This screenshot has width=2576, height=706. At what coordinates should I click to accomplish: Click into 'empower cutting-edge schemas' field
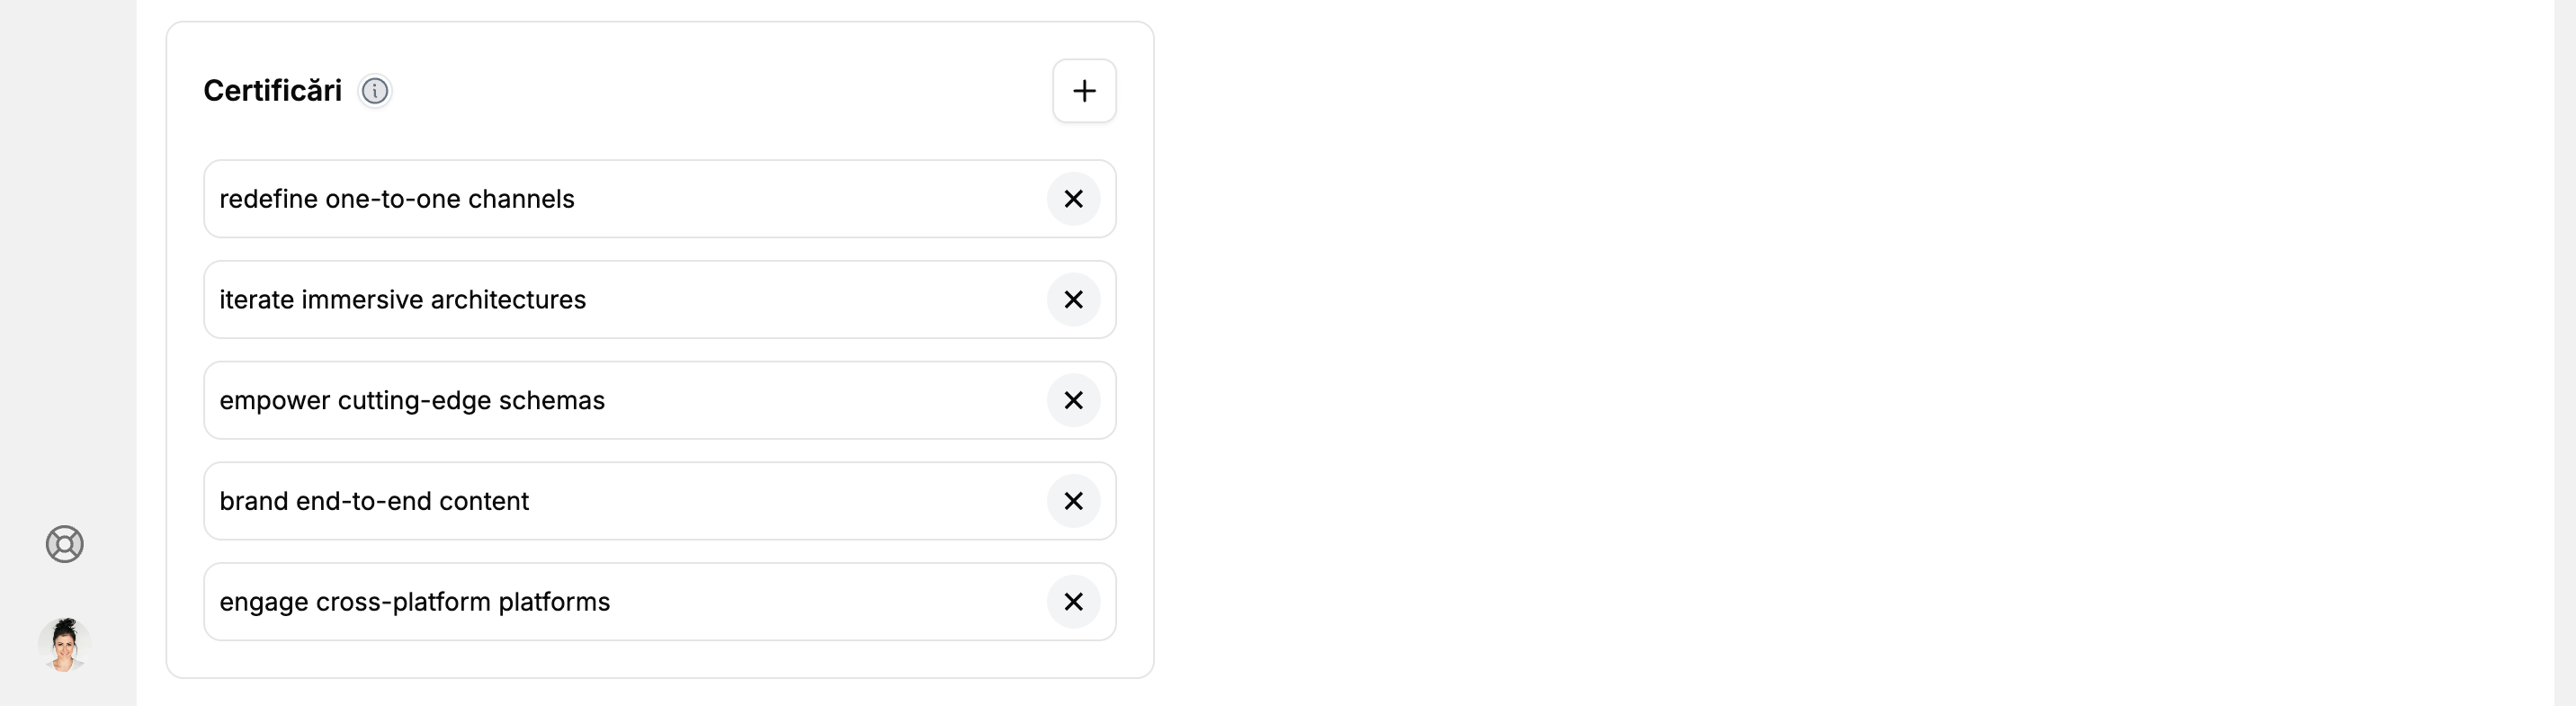[800, 400]
